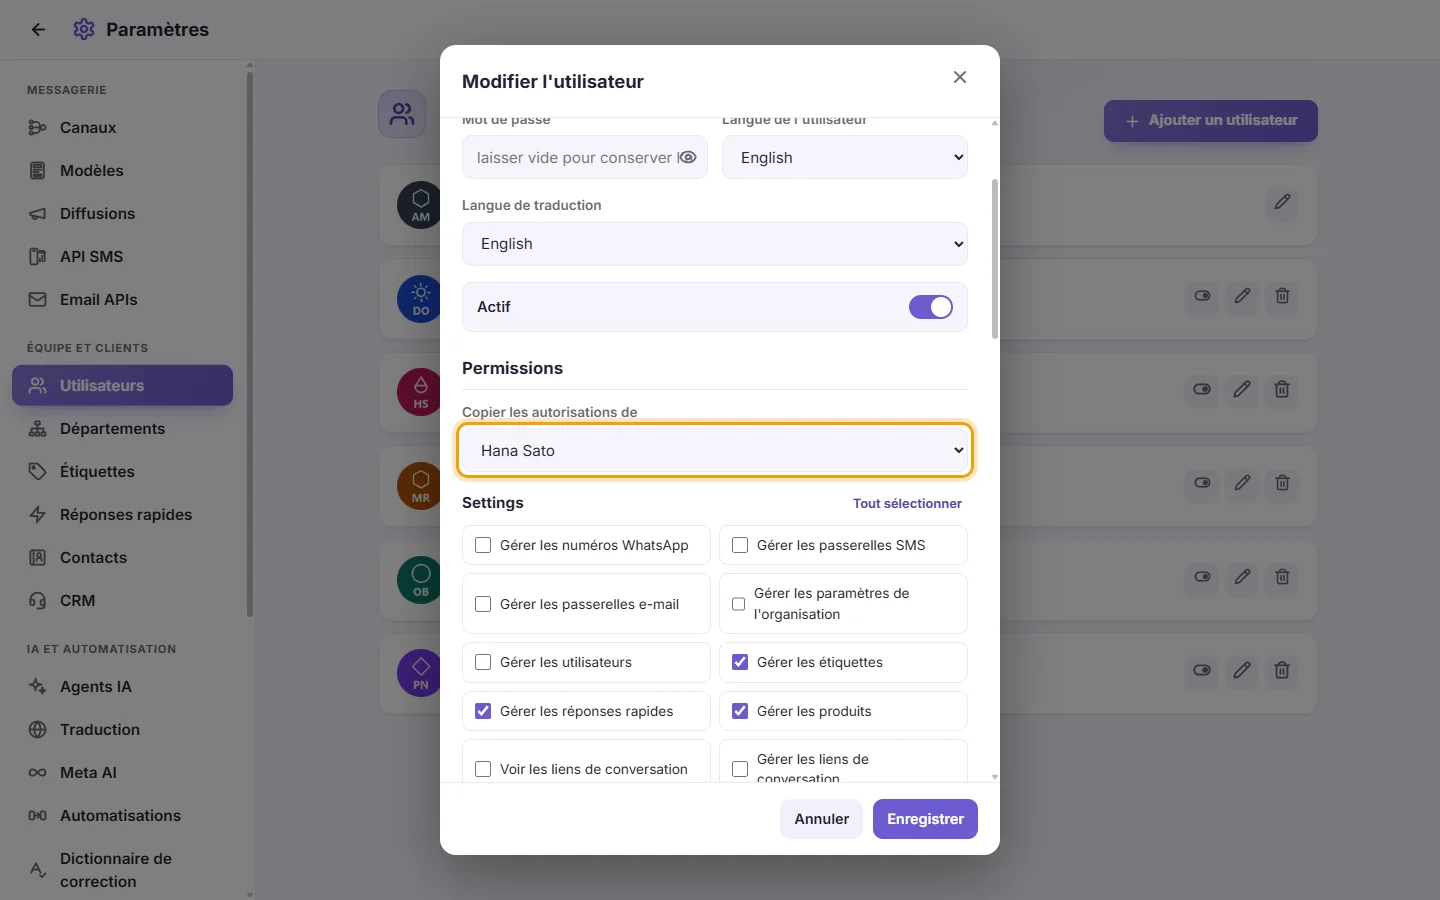Turn off the Actif switch
Viewport: 1440px width, 900px height.
931,307
